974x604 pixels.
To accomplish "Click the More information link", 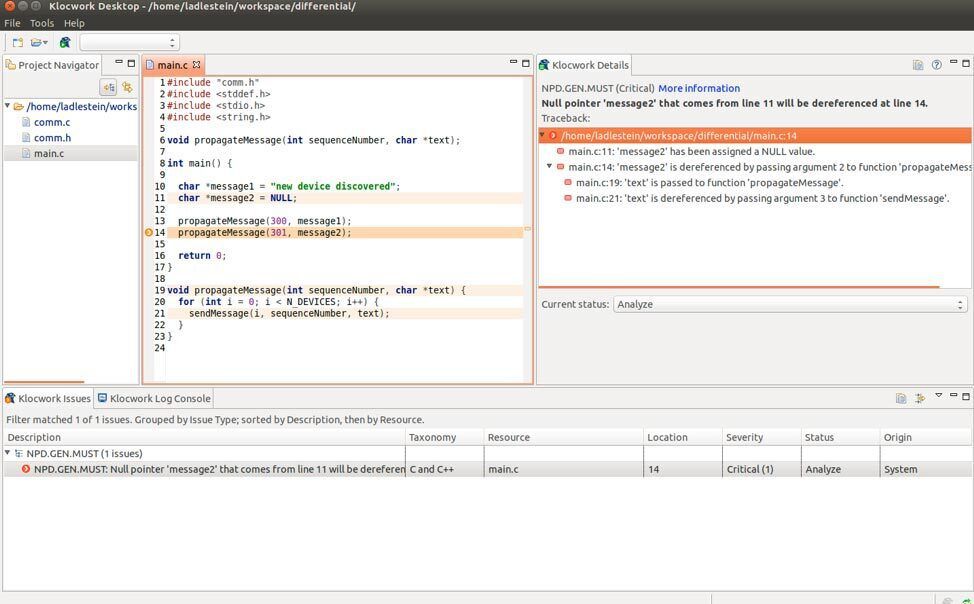I will [x=698, y=88].
